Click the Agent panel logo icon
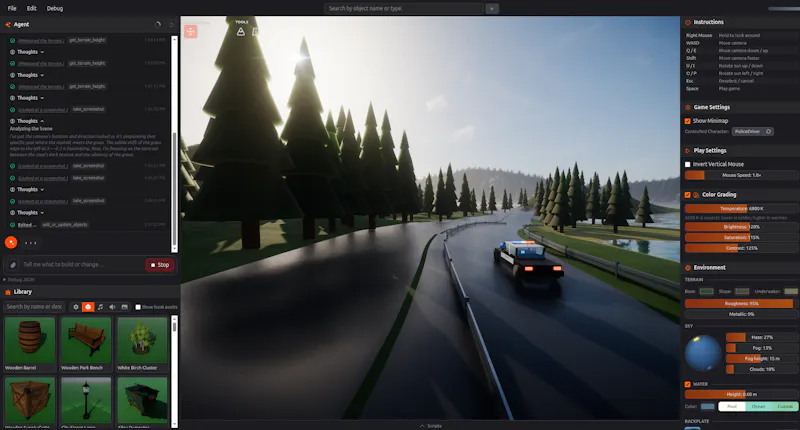Image resolution: width=800 pixels, height=430 pixels. click(x=8, y=24)
